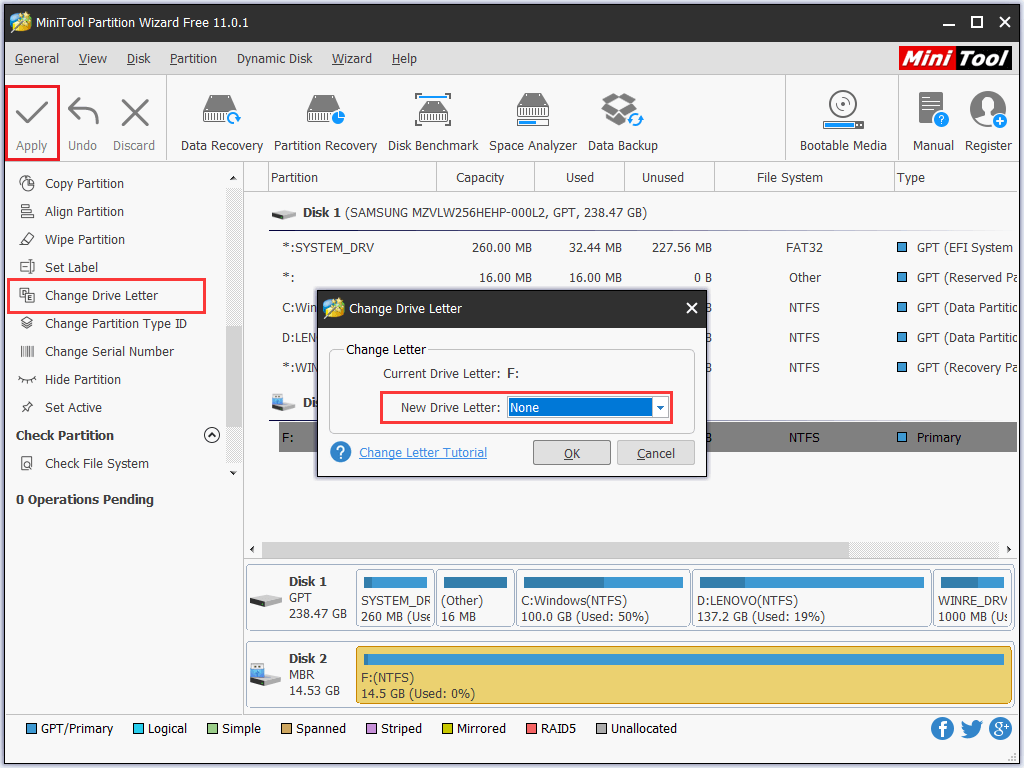Click Cancel in Change Drive Letter dialog
The image size is (1024, 768).
(656, 453)
